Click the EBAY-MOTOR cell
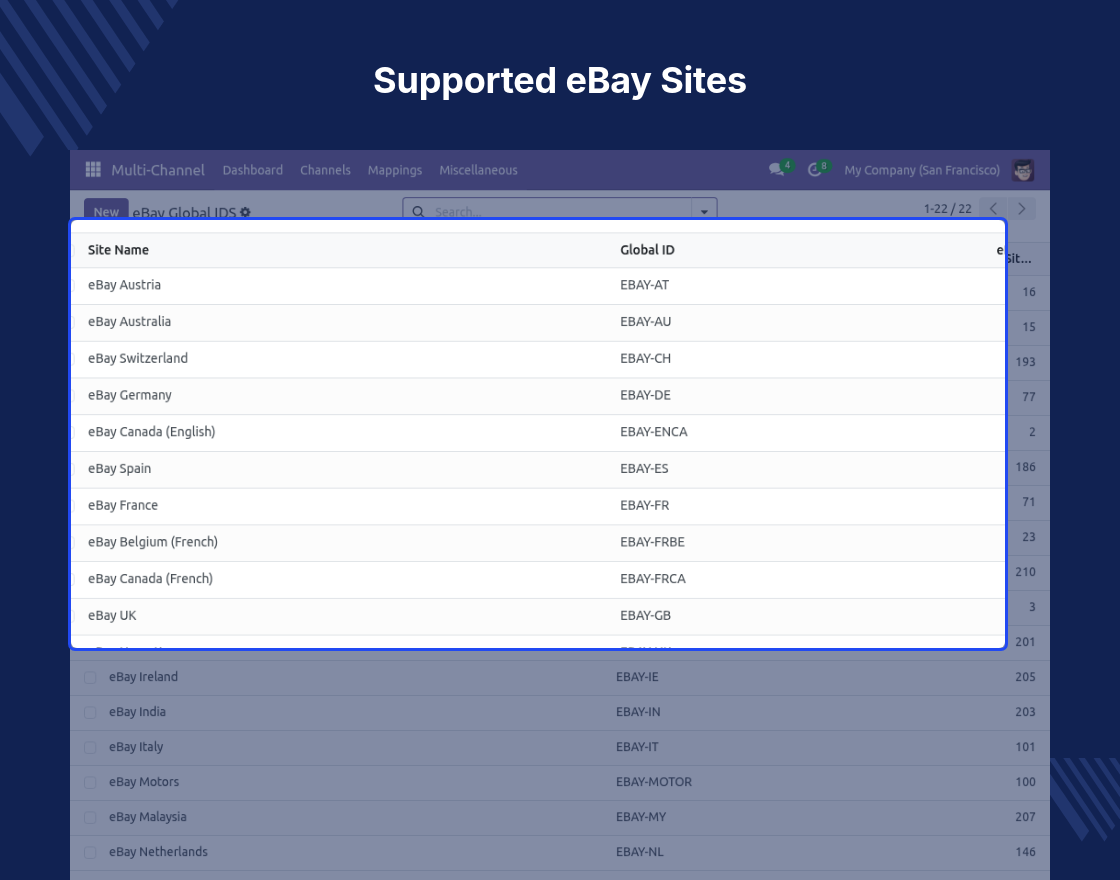1120x880 pixels. 654,782
